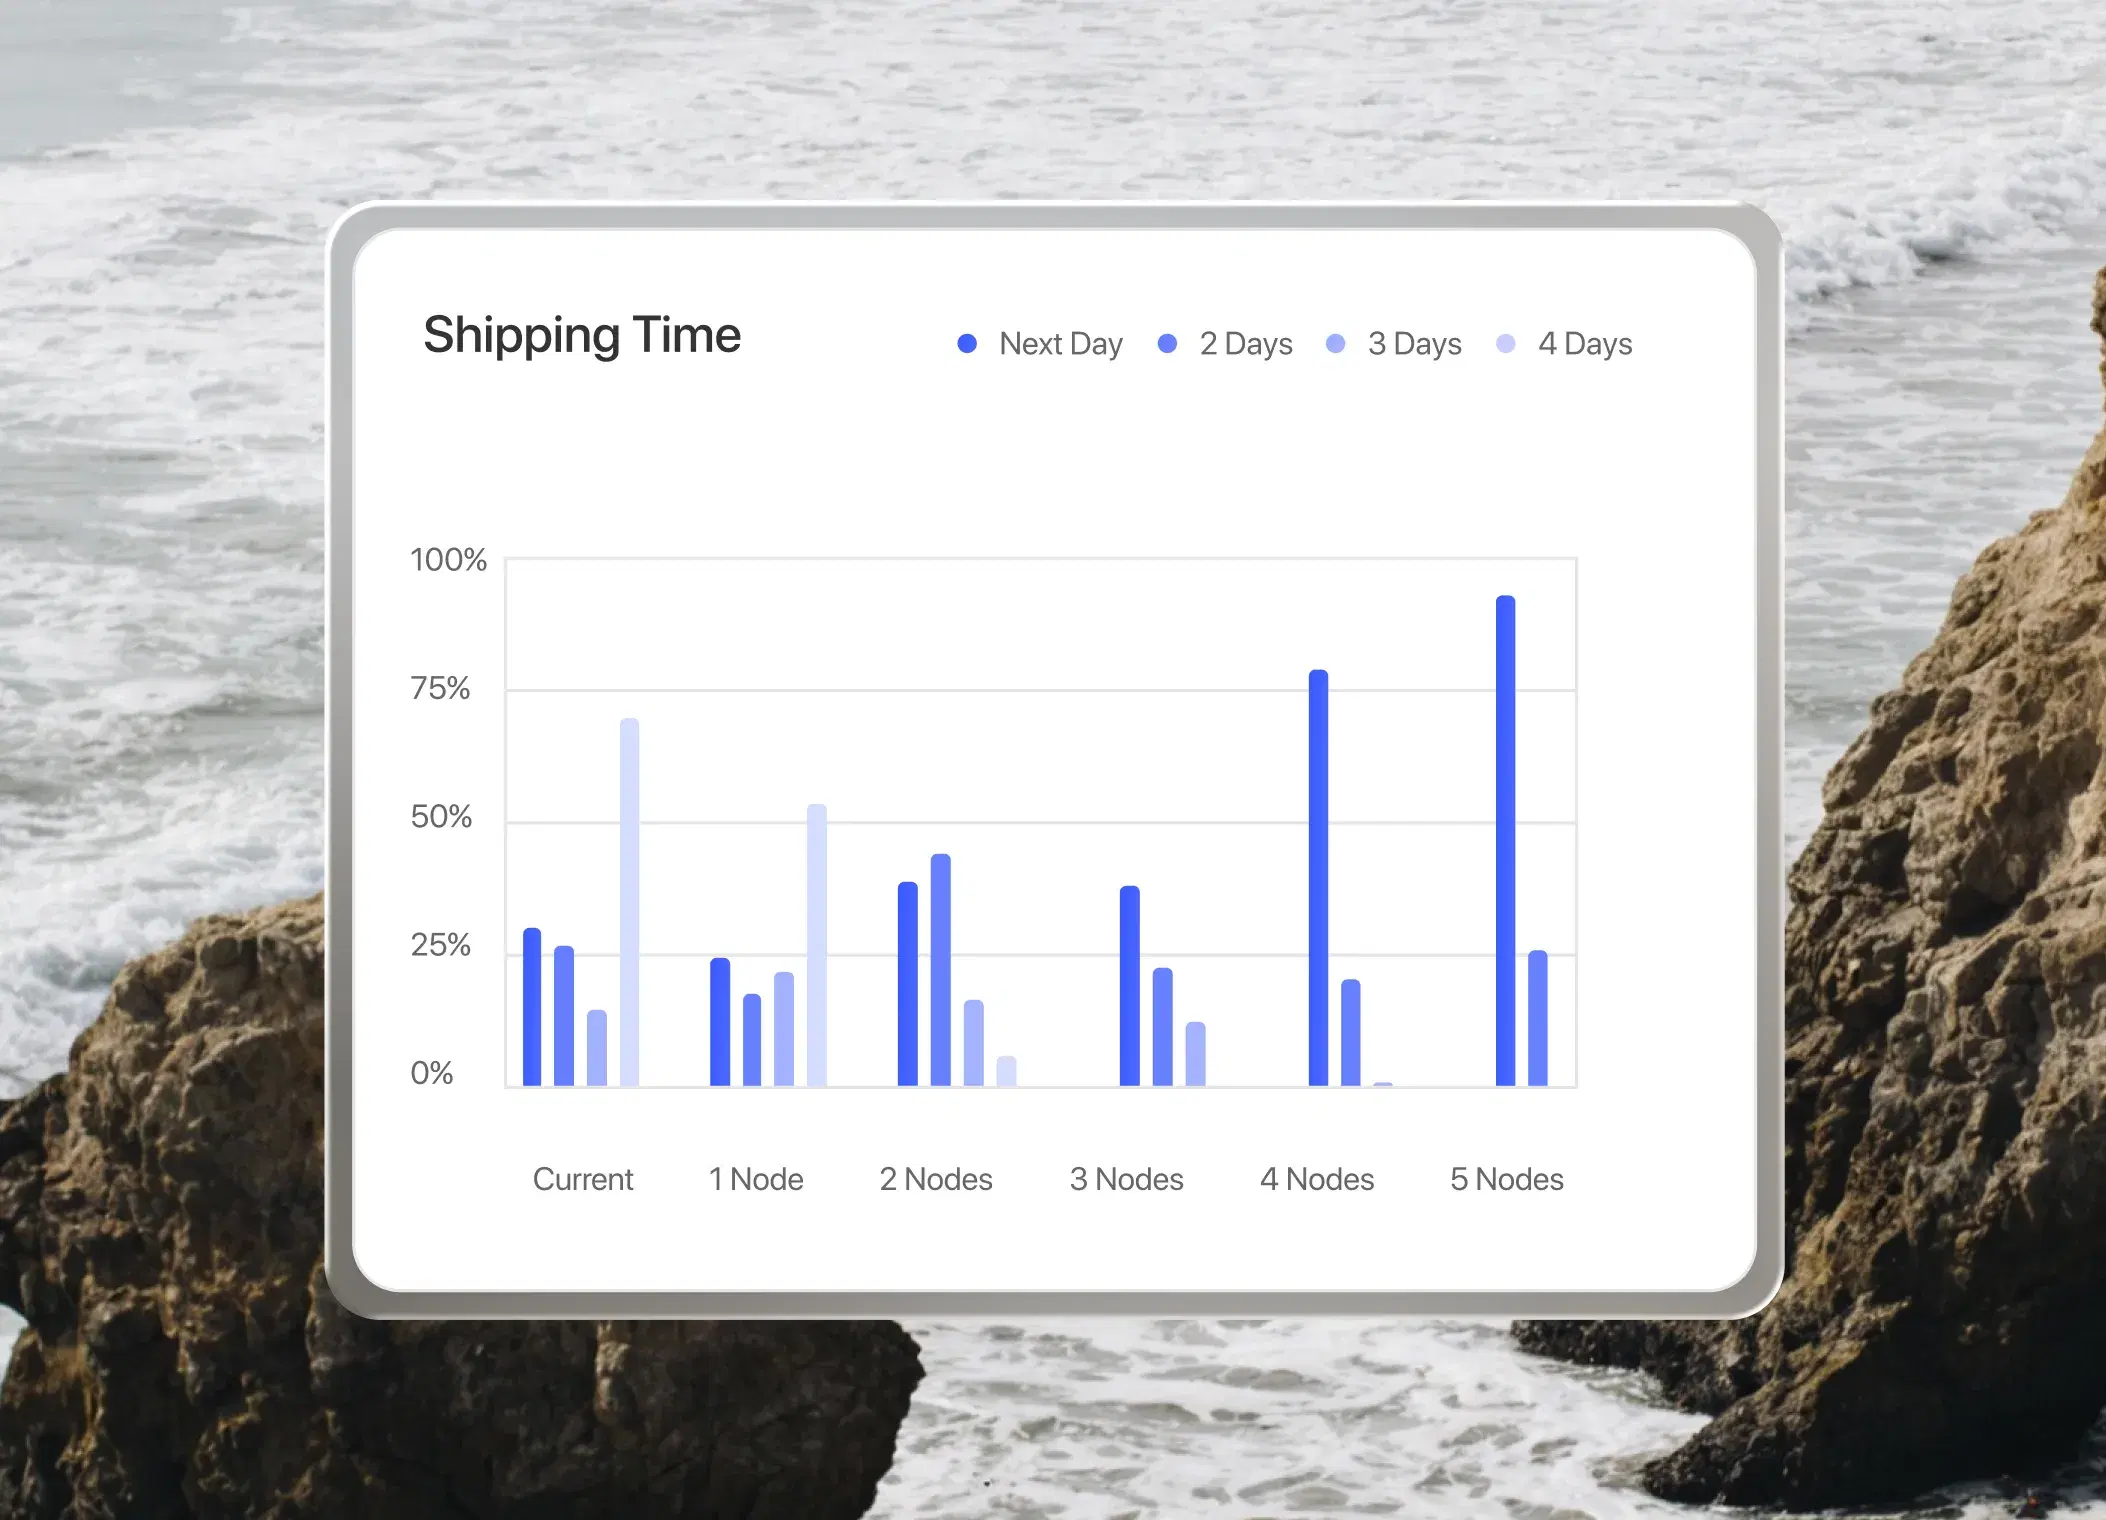
Task: Select the 2 Days legend label
Action: point(1246,344)
